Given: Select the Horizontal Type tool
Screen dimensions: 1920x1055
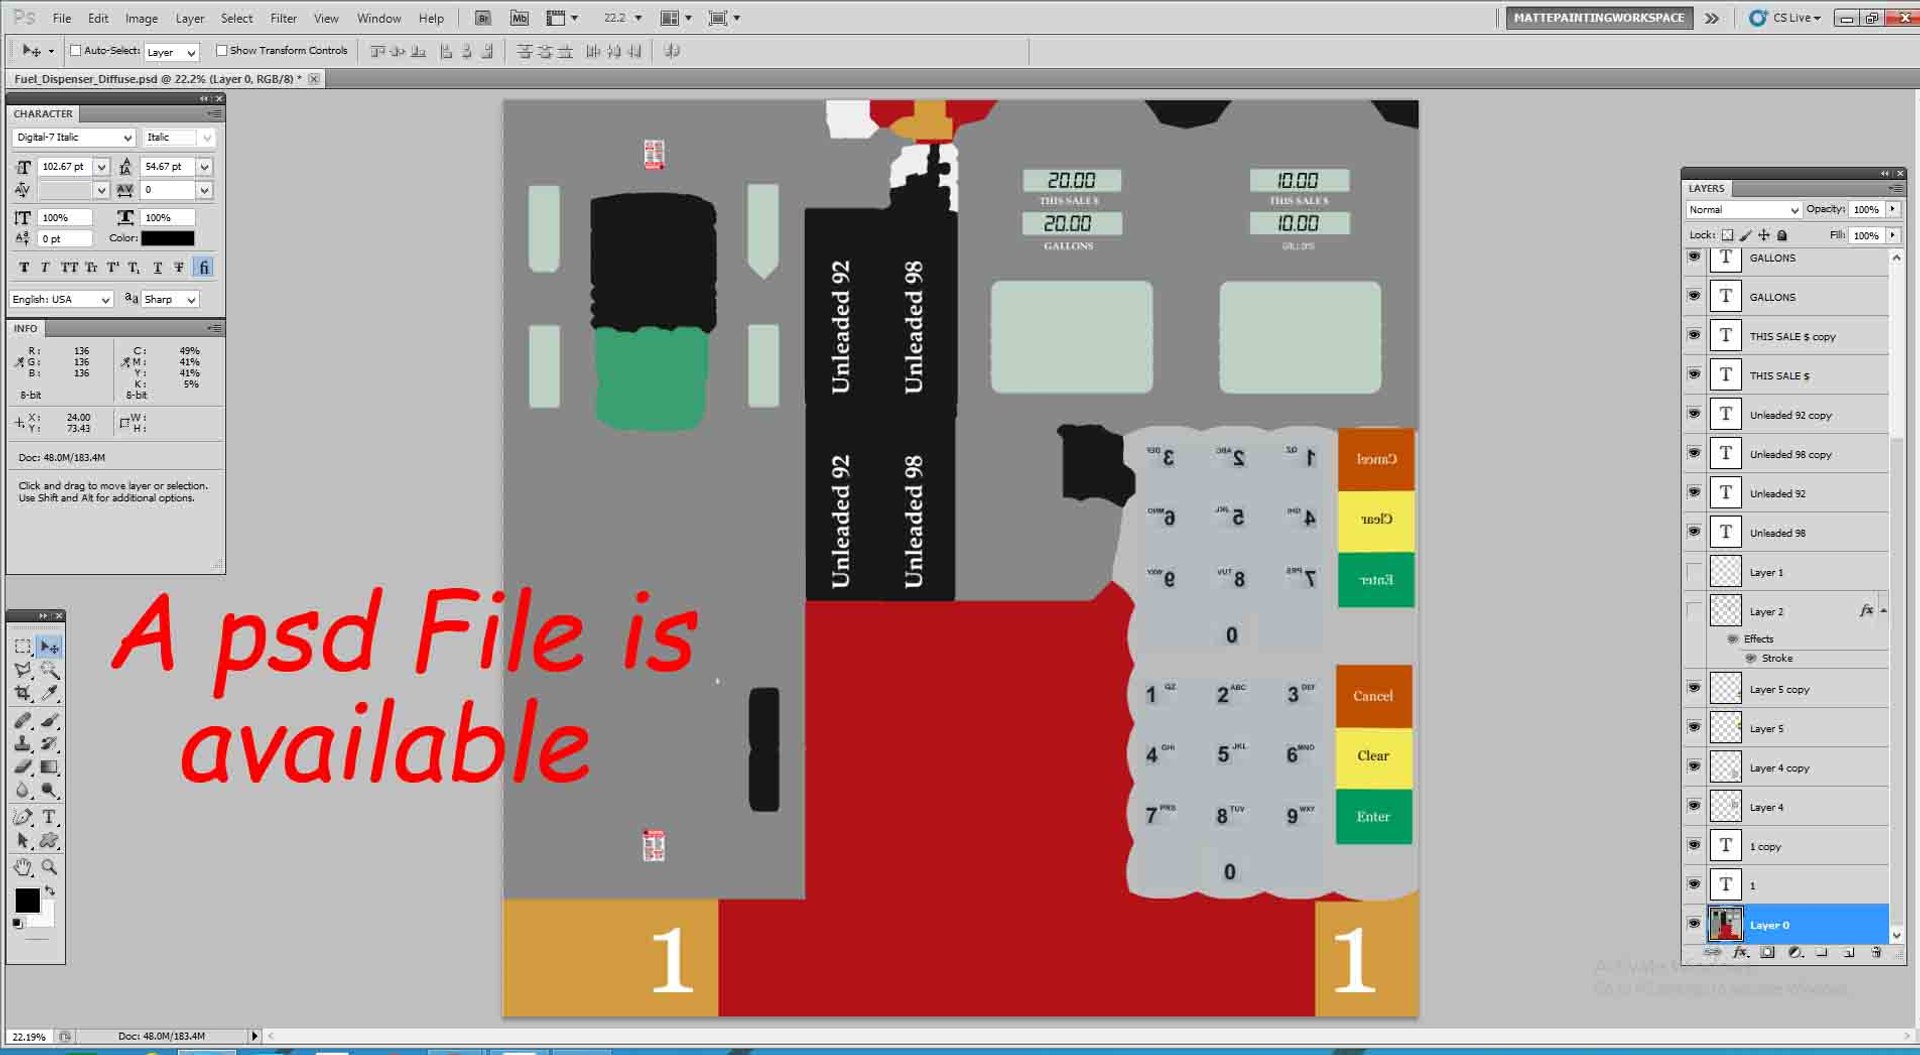Looking at the screenshot, I should point(49,817).
